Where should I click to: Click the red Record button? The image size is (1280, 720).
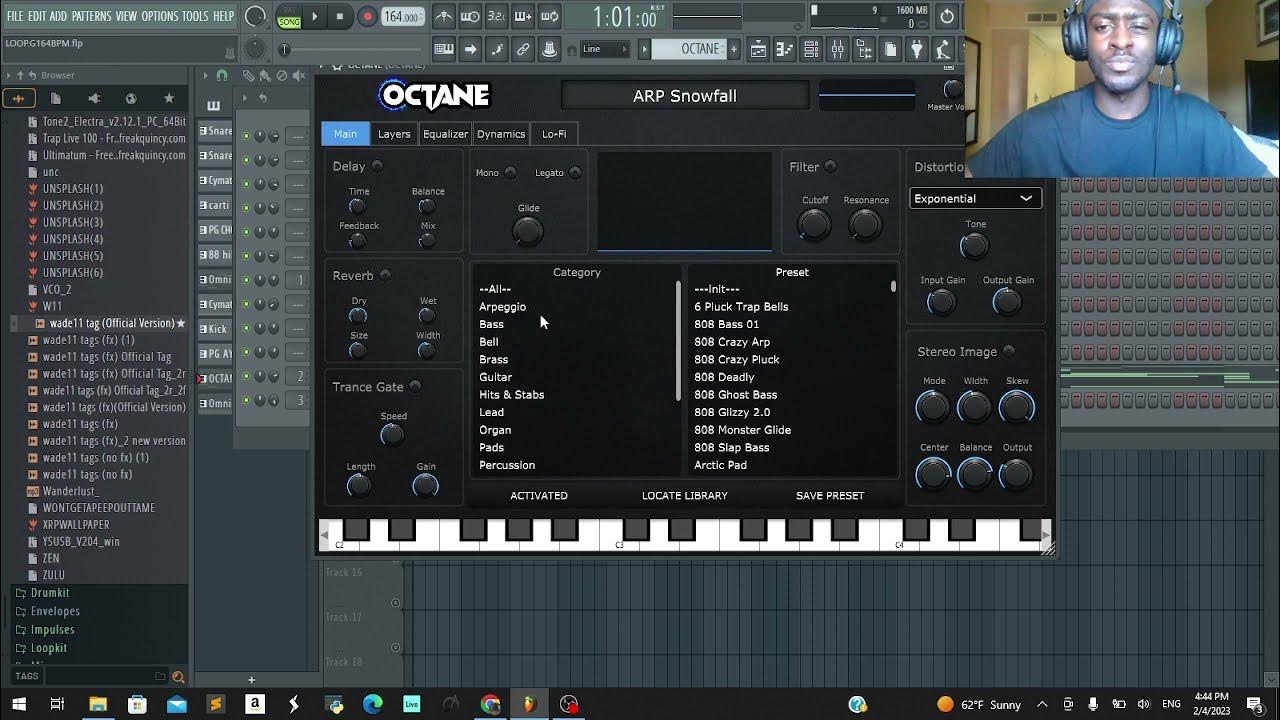click(367, 16)
